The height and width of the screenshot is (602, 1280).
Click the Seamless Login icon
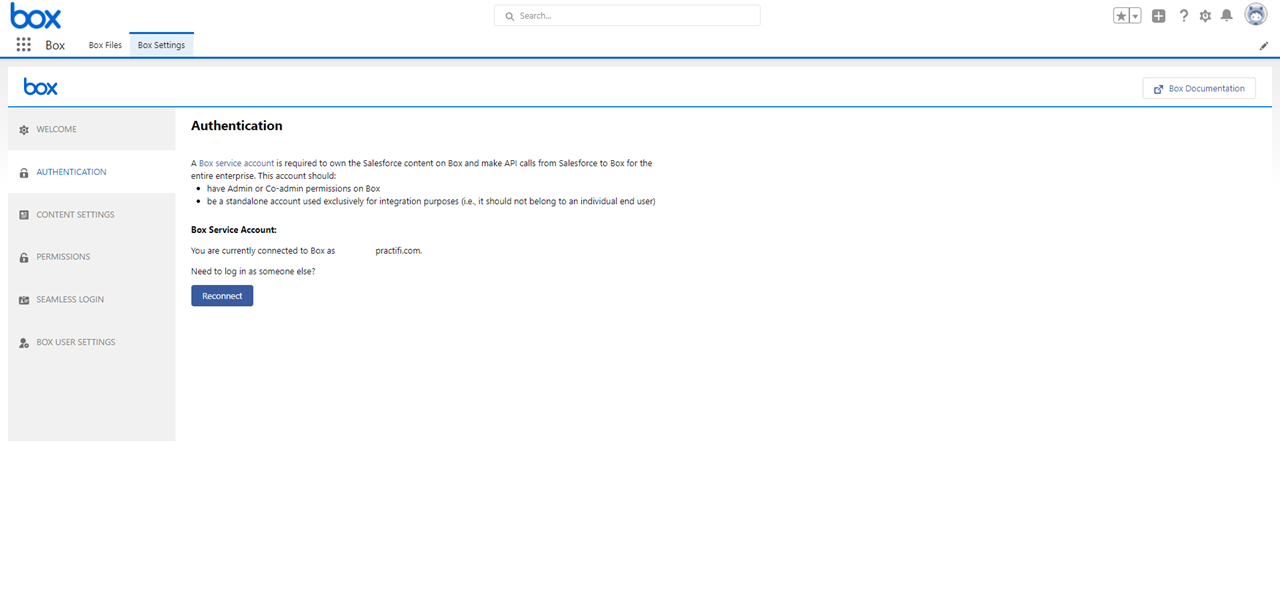pyautogui.click(x=24, y=300)
